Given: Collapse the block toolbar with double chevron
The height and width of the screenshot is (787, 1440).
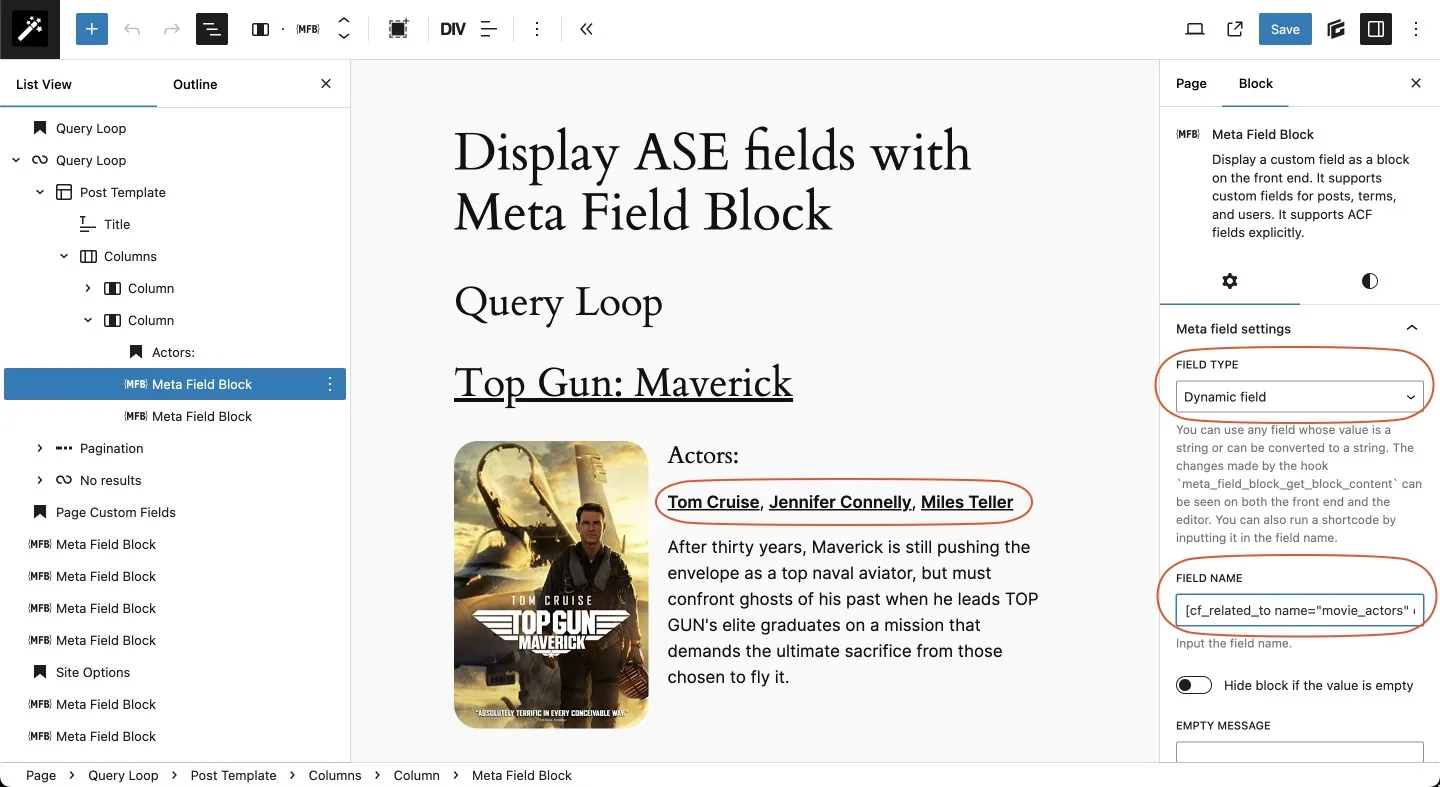Looking at the screenshot, I should 586,29.
